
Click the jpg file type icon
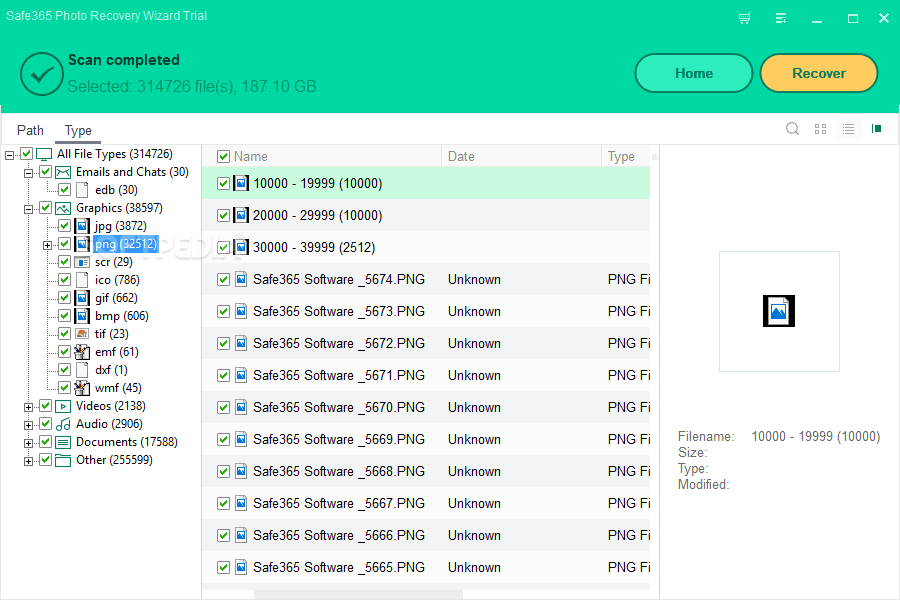pyautogui.click(x=81, y=225)
